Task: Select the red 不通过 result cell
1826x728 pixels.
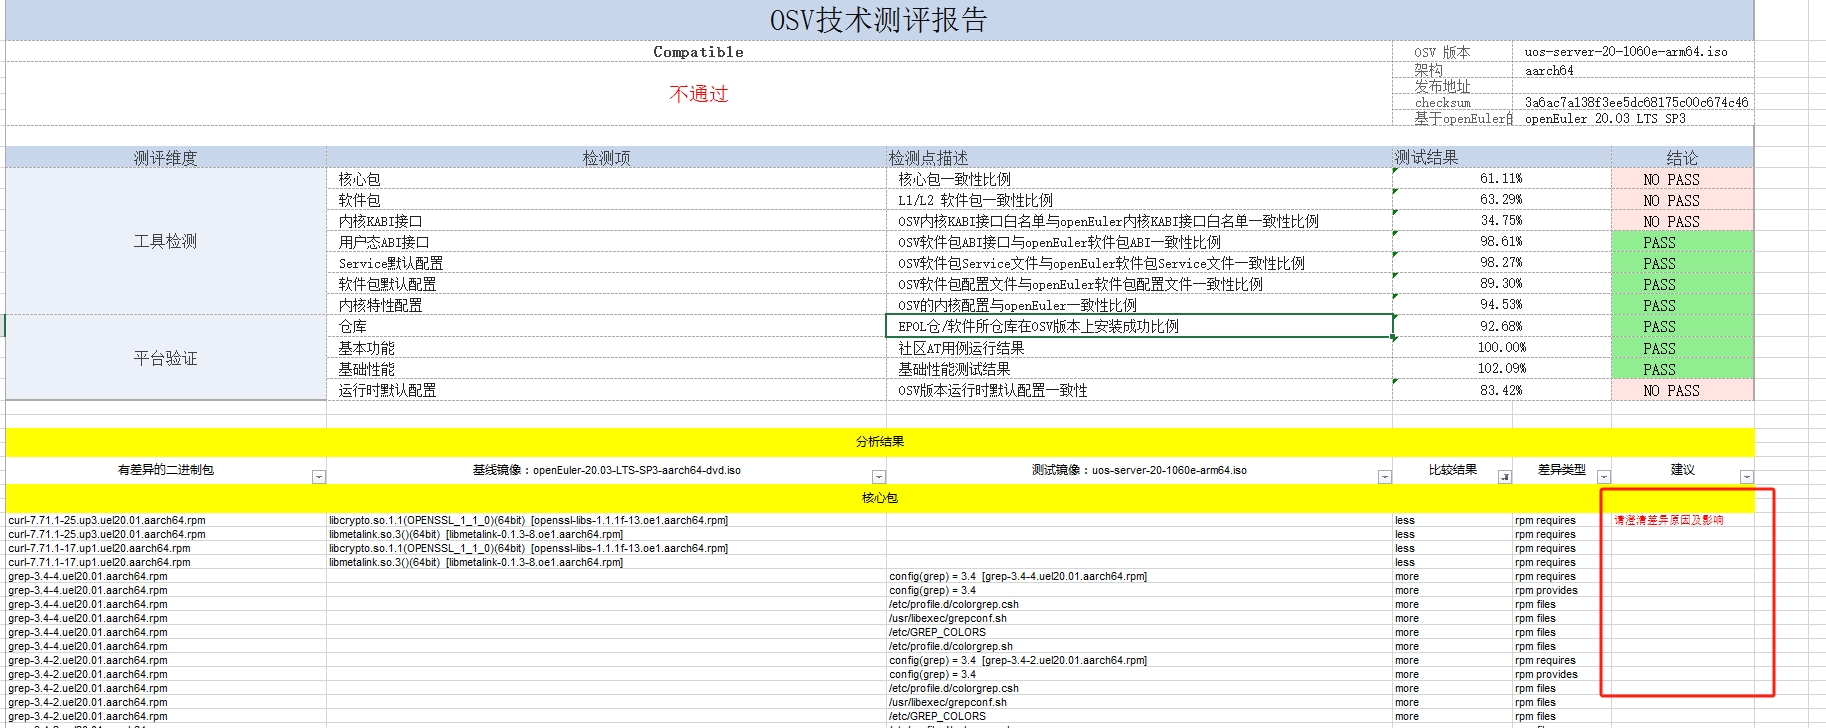Action: point(698,94)
